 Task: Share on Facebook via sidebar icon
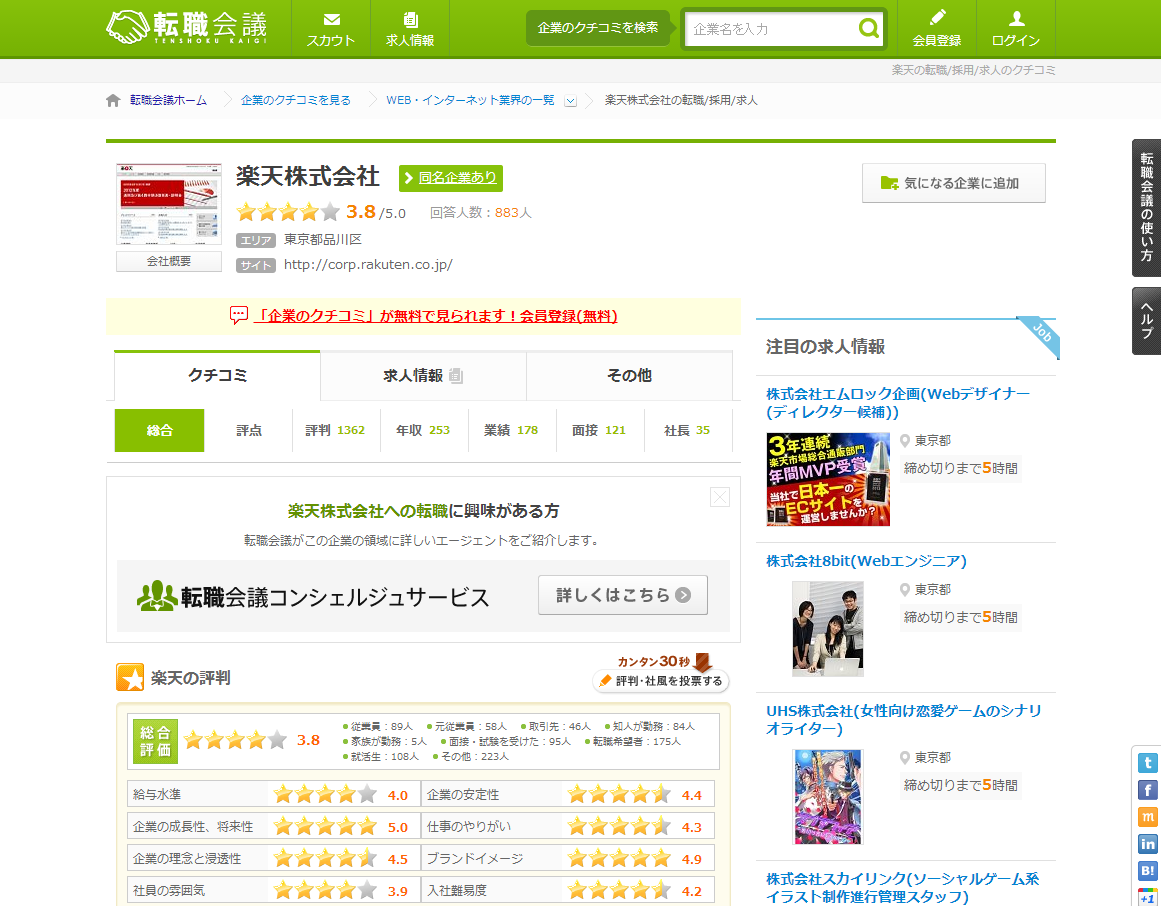(x=1147, y=790)
